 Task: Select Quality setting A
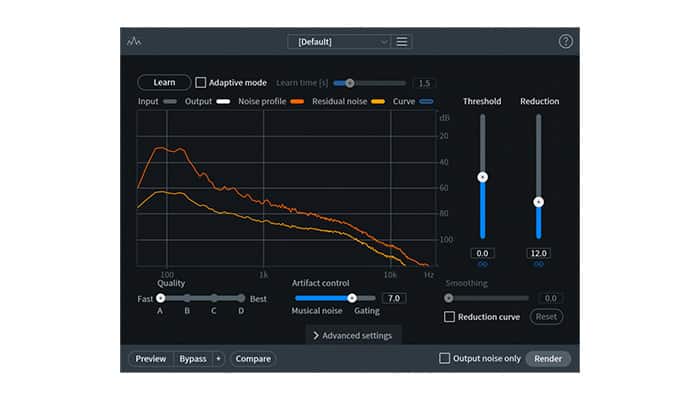point(160,298)
